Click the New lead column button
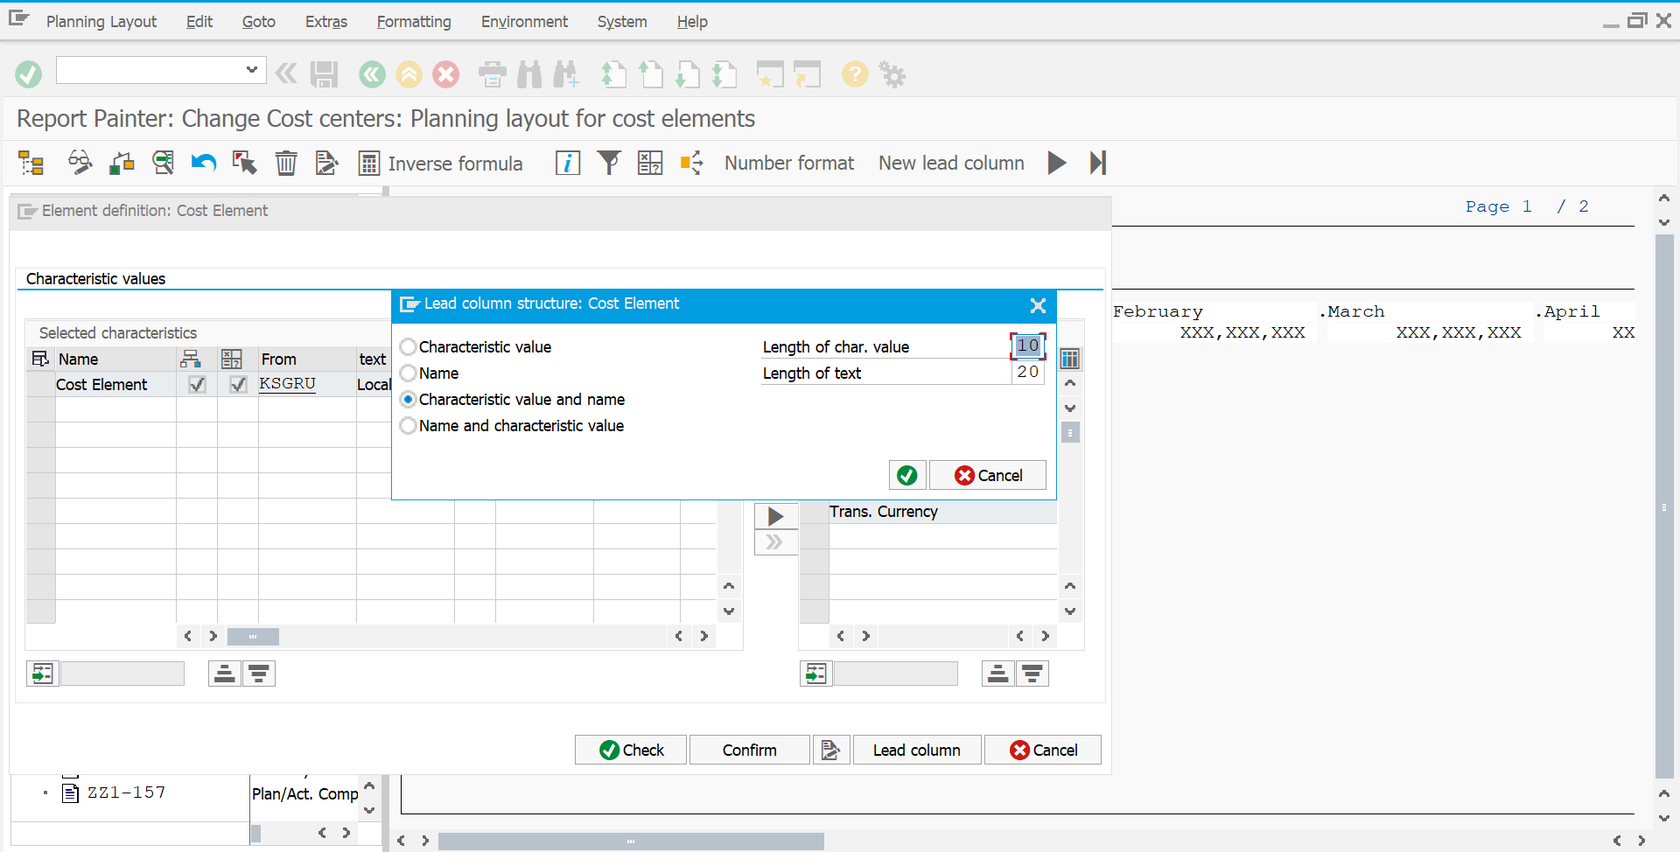Image resolution: width=1680 pixels, height=852 pixels. (951, 163)
